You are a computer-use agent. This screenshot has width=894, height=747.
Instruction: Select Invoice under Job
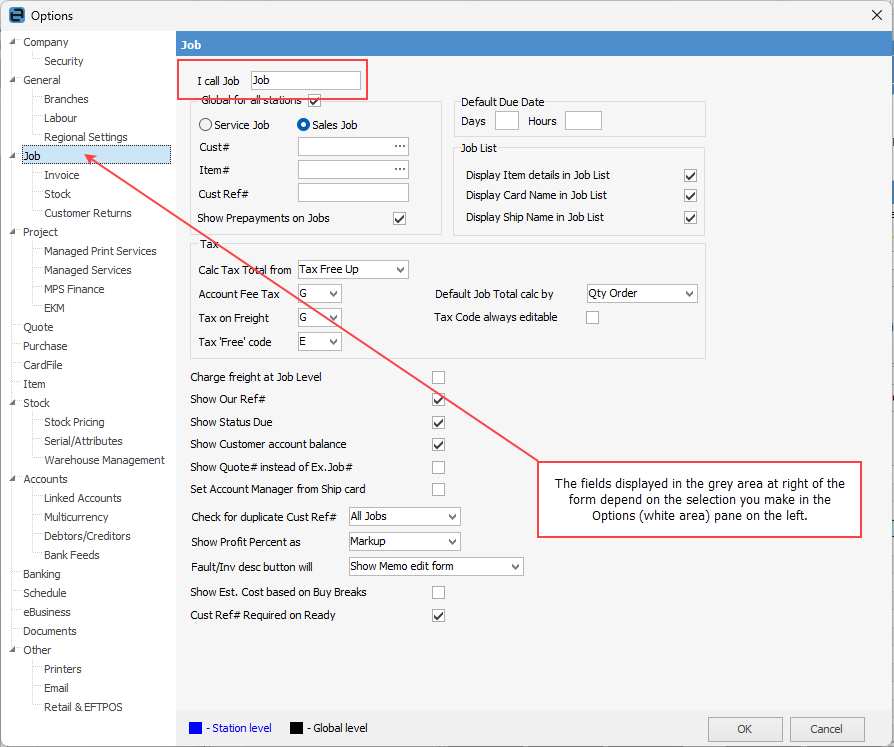click(x=62, y=175)
